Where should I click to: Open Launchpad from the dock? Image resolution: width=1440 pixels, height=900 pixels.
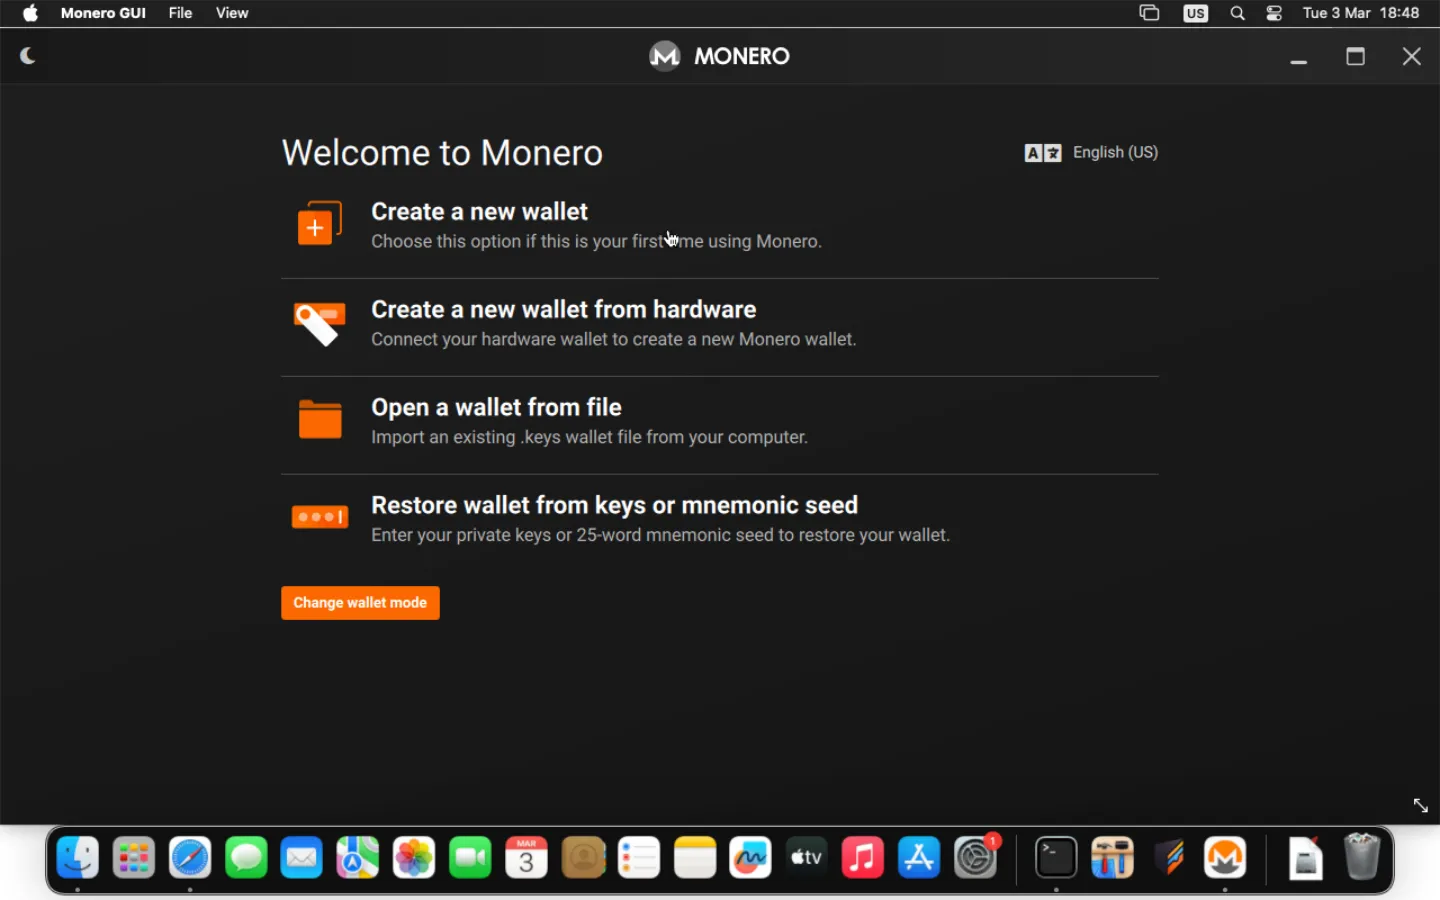point(134,858)
